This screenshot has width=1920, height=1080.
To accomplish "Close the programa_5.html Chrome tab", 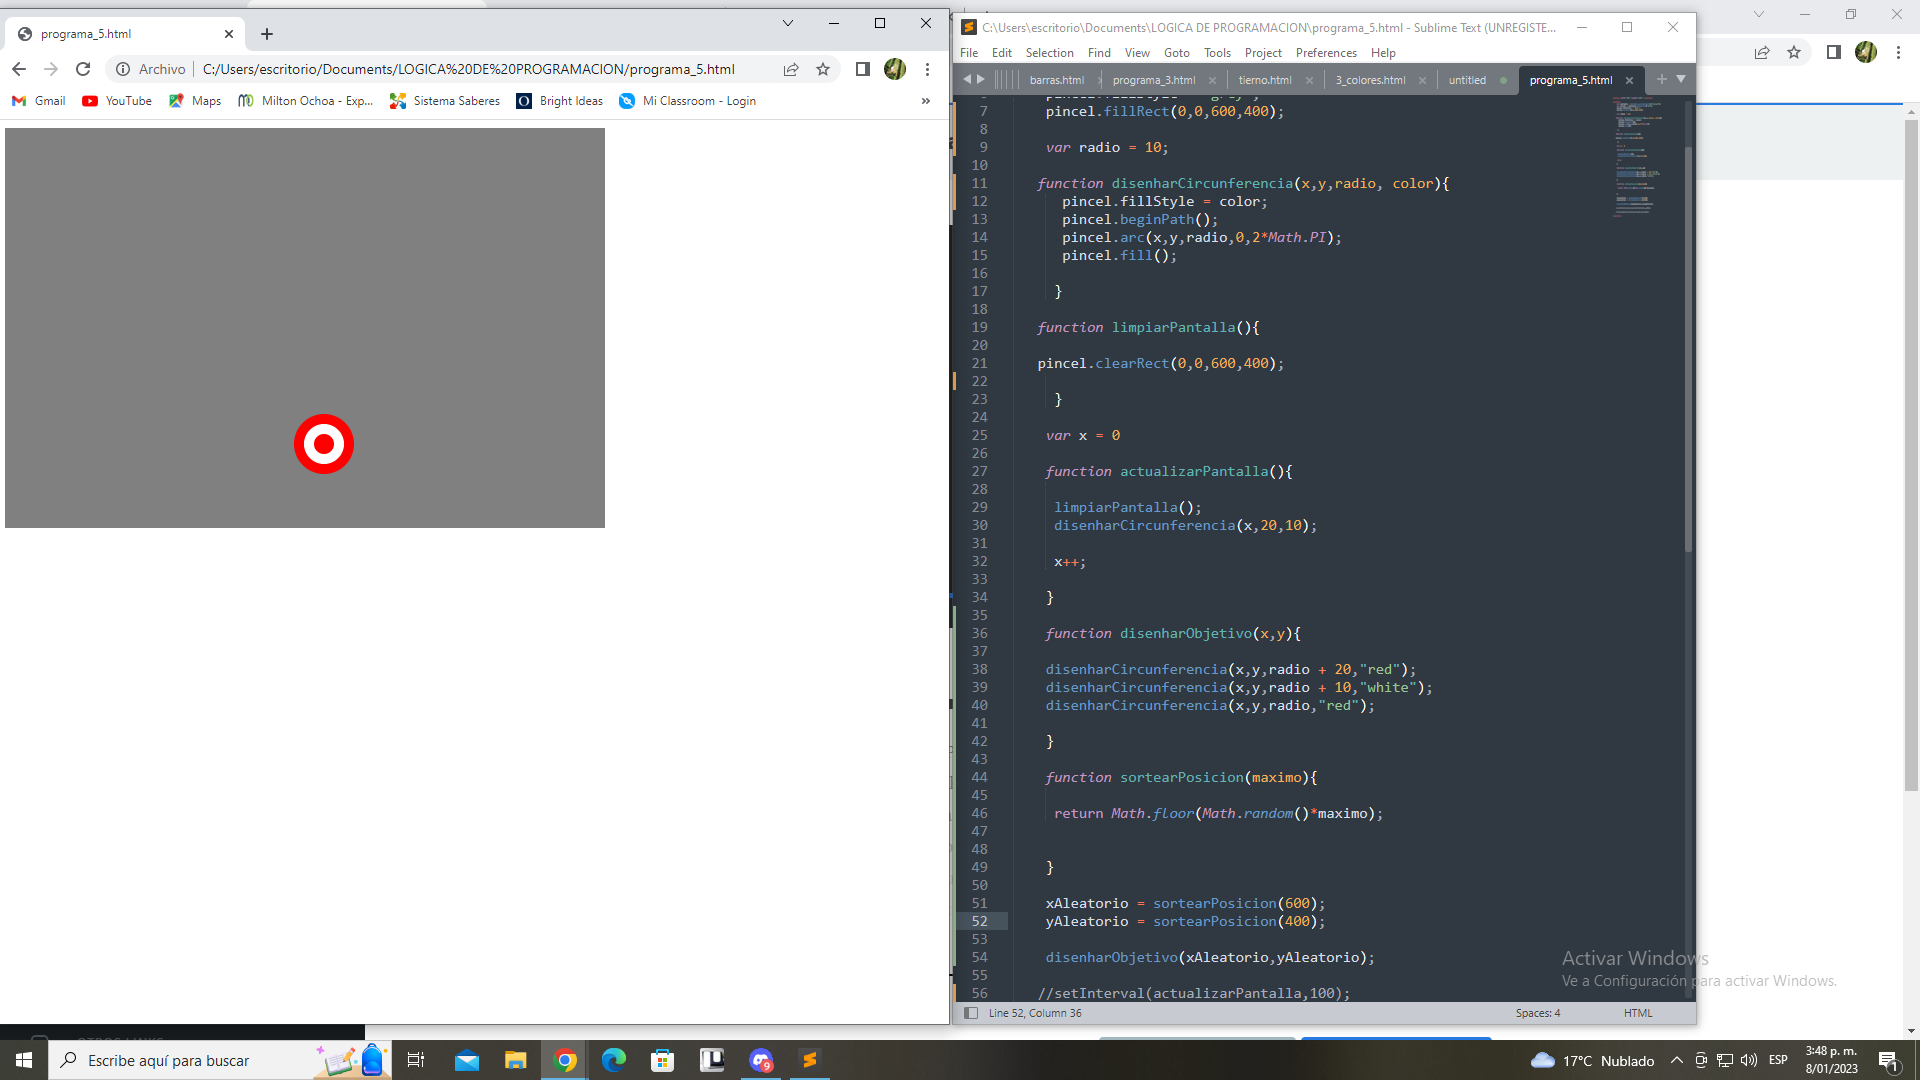I will click(x=229, y=34).
